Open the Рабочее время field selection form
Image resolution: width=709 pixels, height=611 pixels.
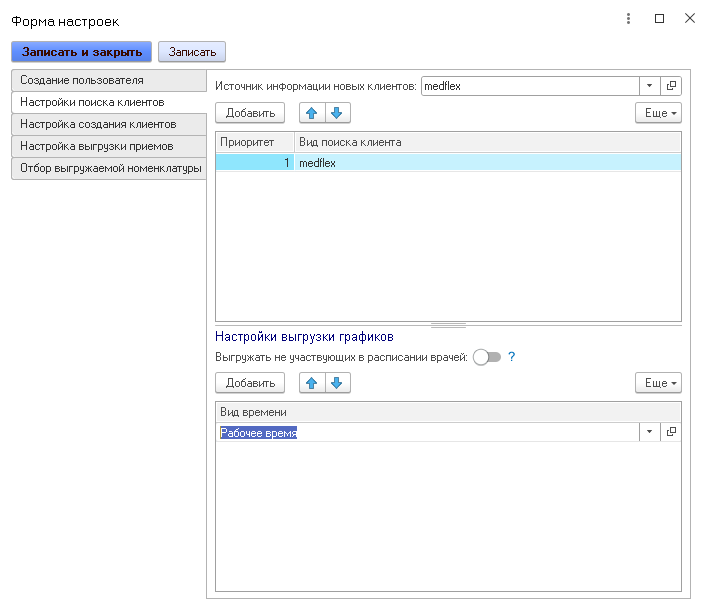point(671,432)
